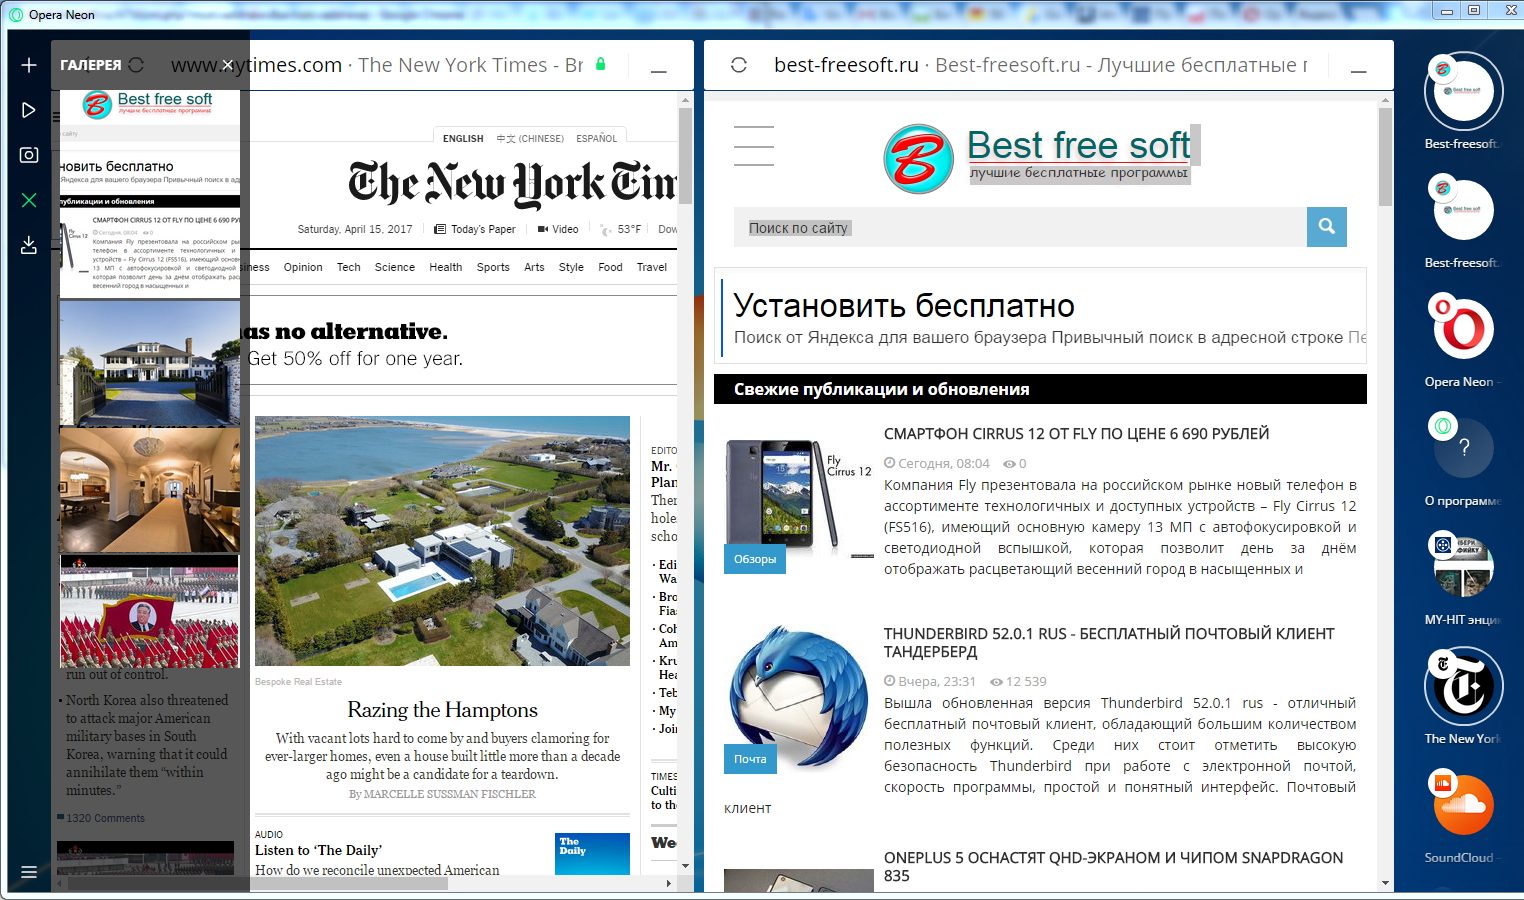Click the site search input field
The image size is (1524, 900).
[1020, 228]
